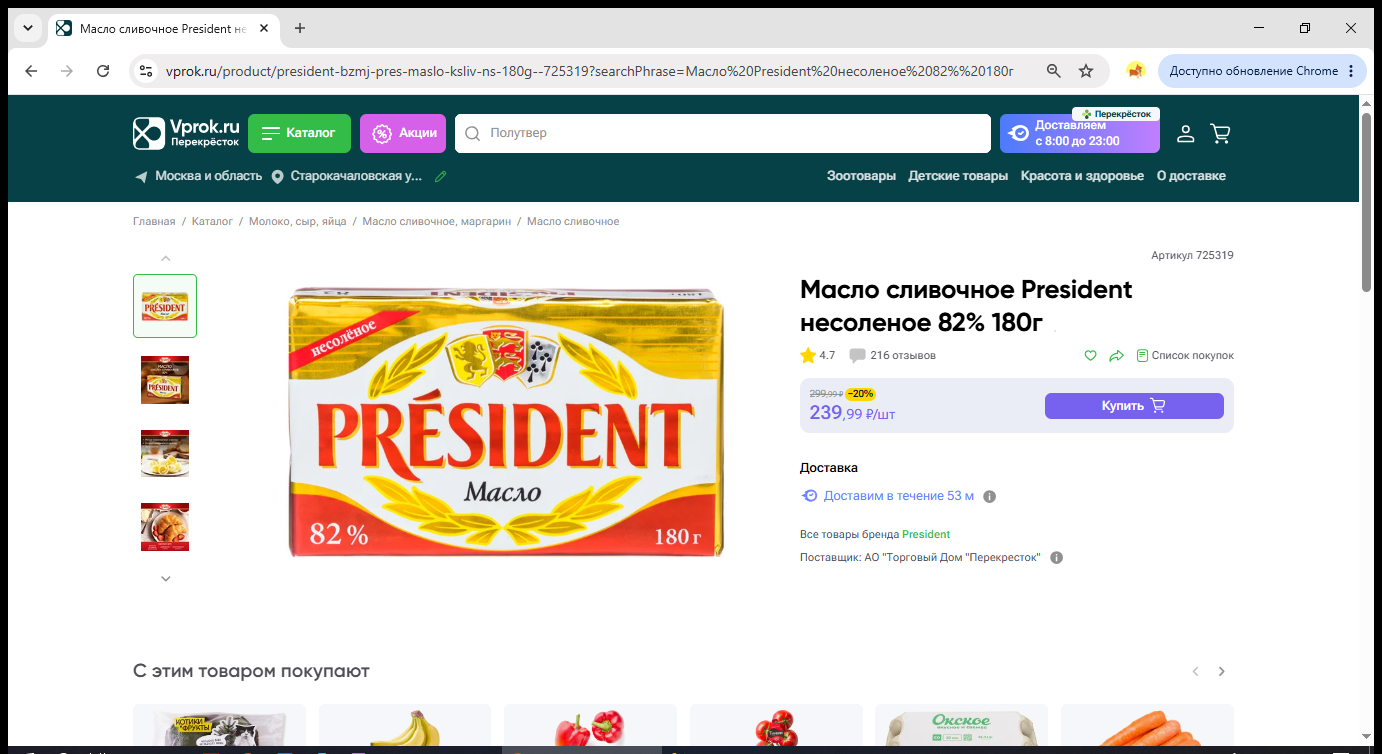Bookmark this page with the star icon

(1086, 71)
